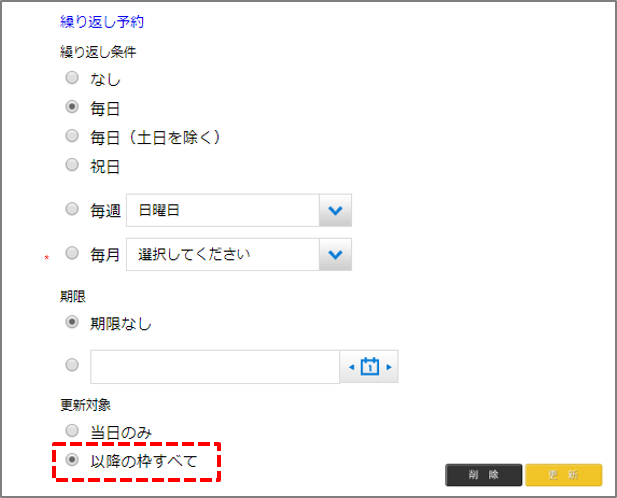This screenshot has width=617, height=498.
Task: Select the なし repeat option
Action: tap(72, 78)
